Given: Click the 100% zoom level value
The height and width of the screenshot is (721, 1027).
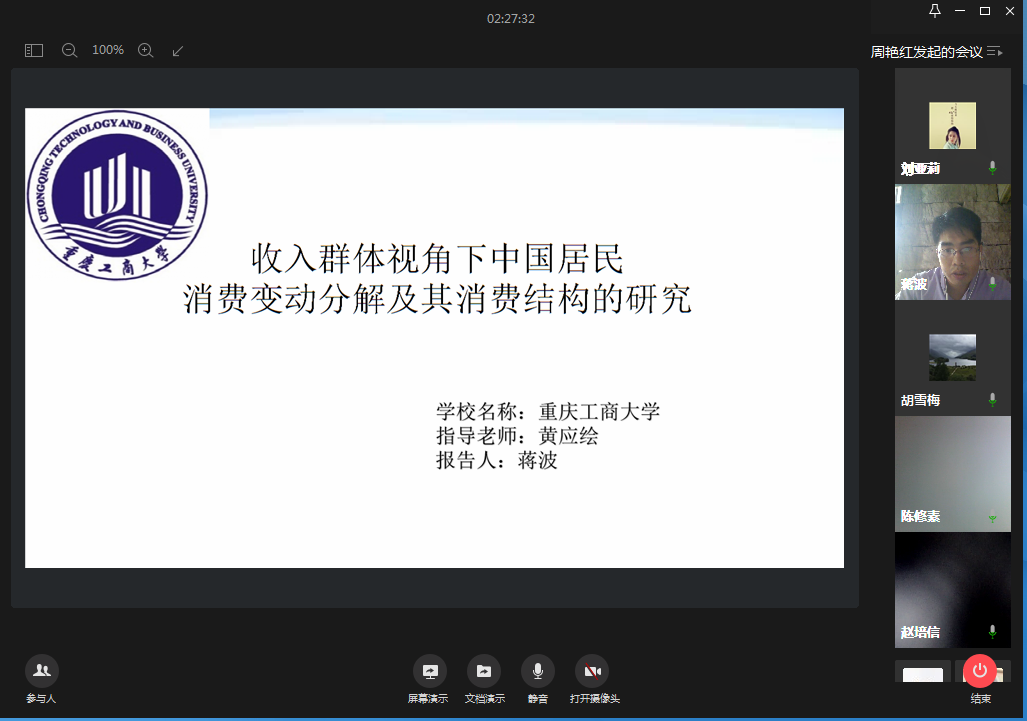Looking at the screenshot, I should click(x=108, y=50).
